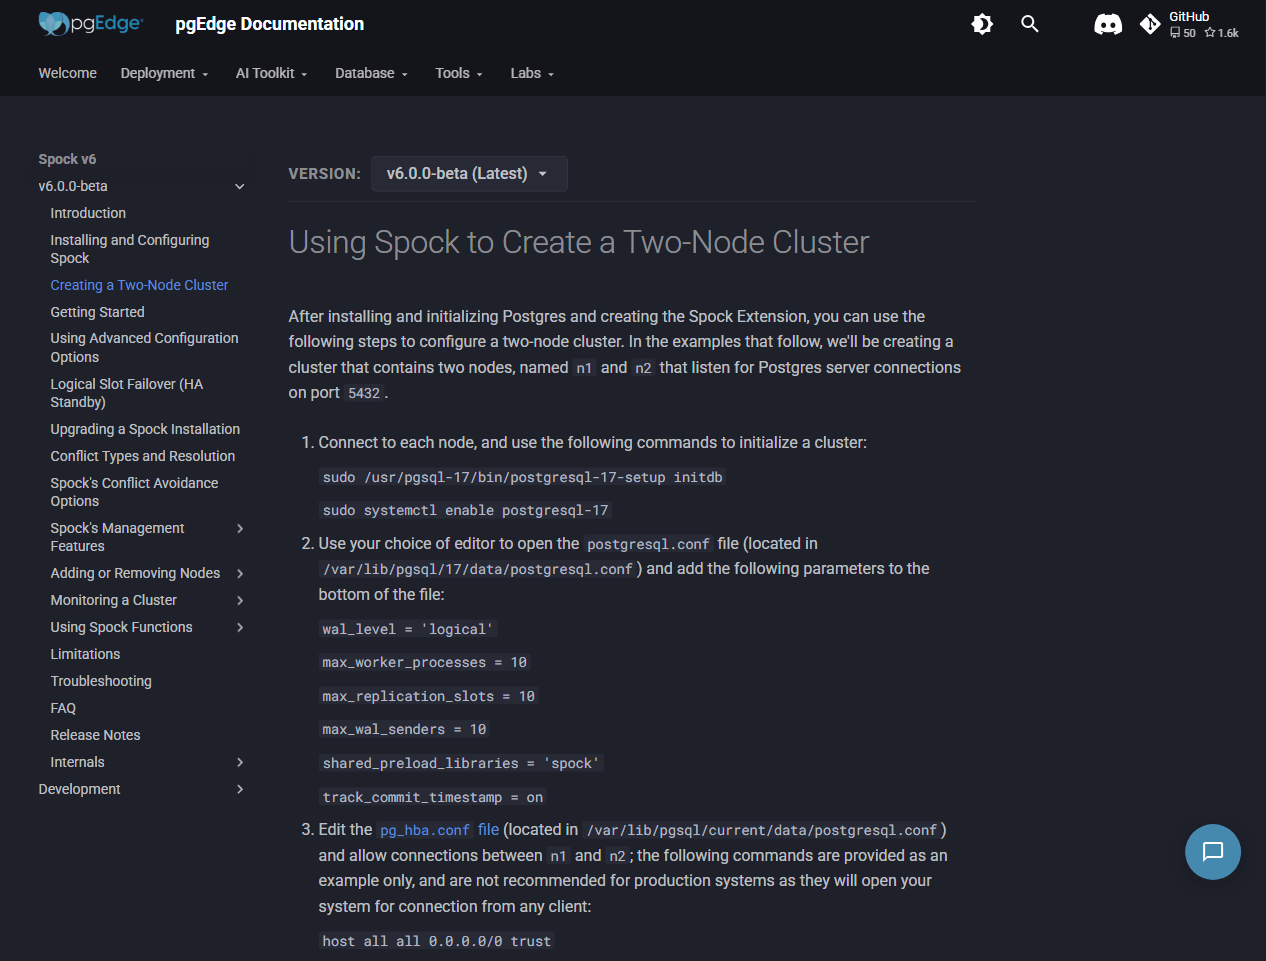Open the Labs dropdown menu
Screen dimensions: 1266x961
tap(532, 73)
